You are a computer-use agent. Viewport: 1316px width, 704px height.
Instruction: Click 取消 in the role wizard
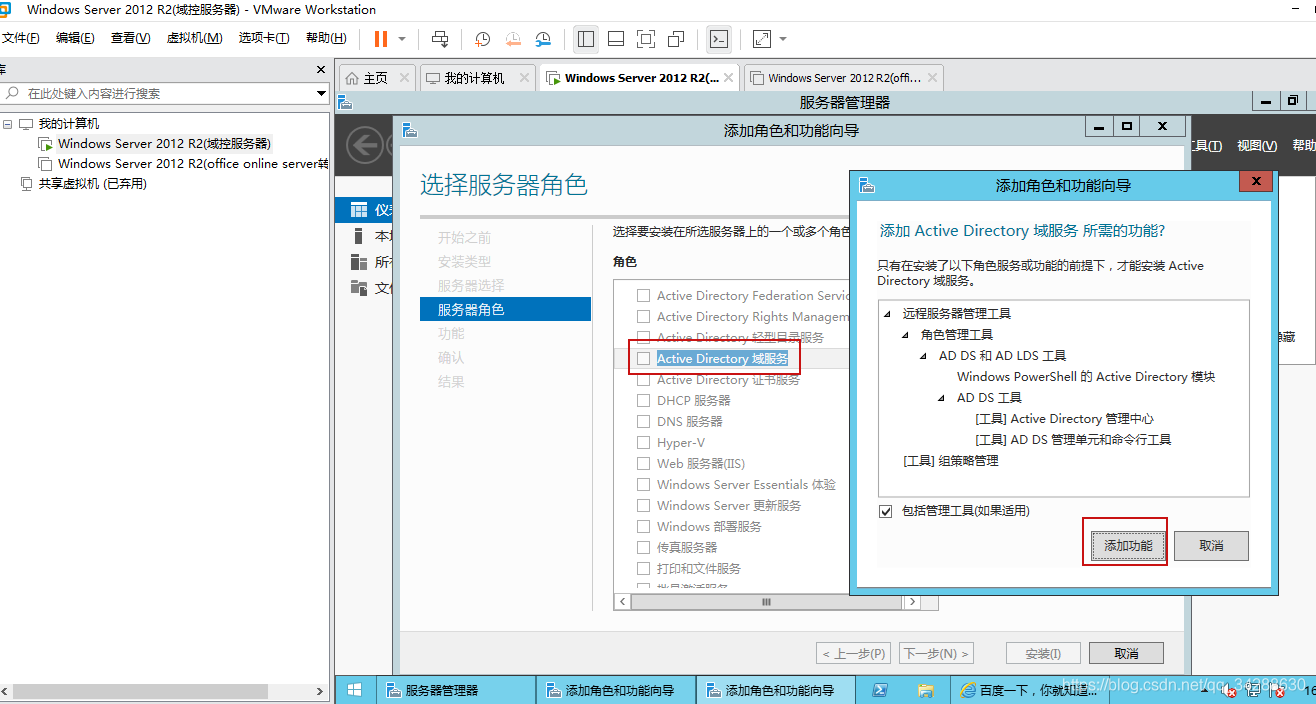[1126, 653]
